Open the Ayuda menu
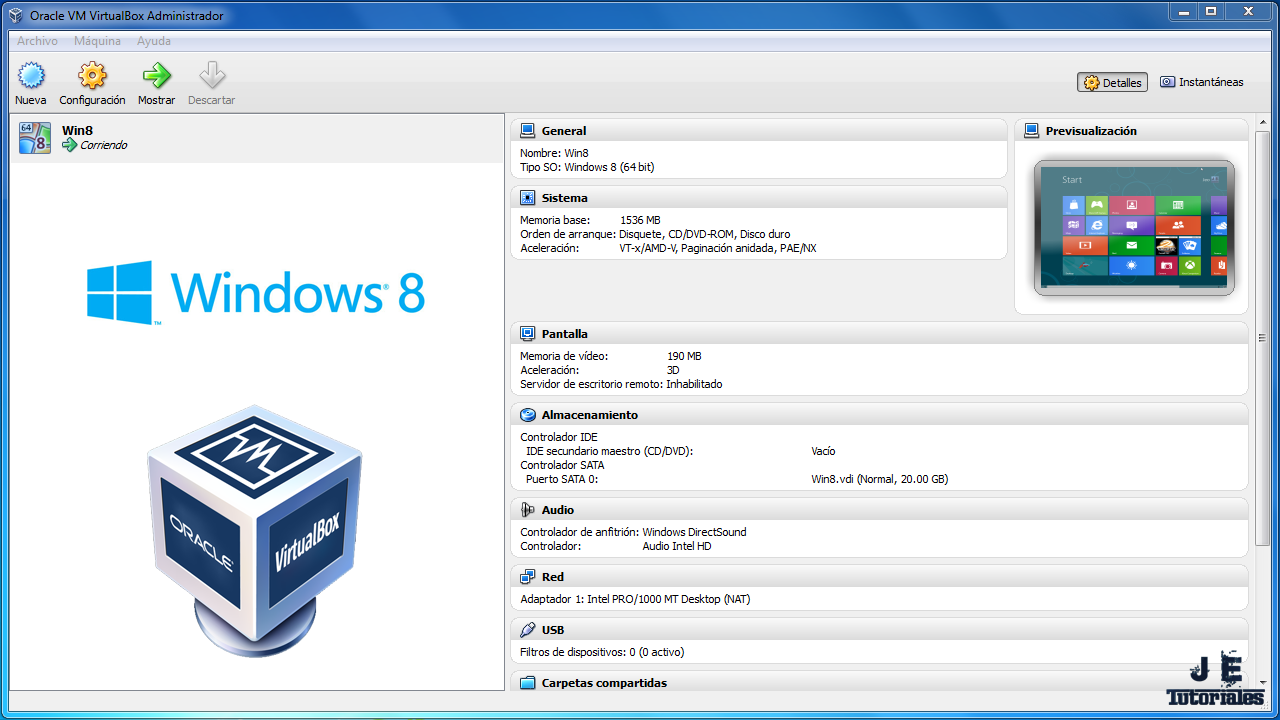The height and width of the screenshot is (720, 1280). click(x=154, y=41)
